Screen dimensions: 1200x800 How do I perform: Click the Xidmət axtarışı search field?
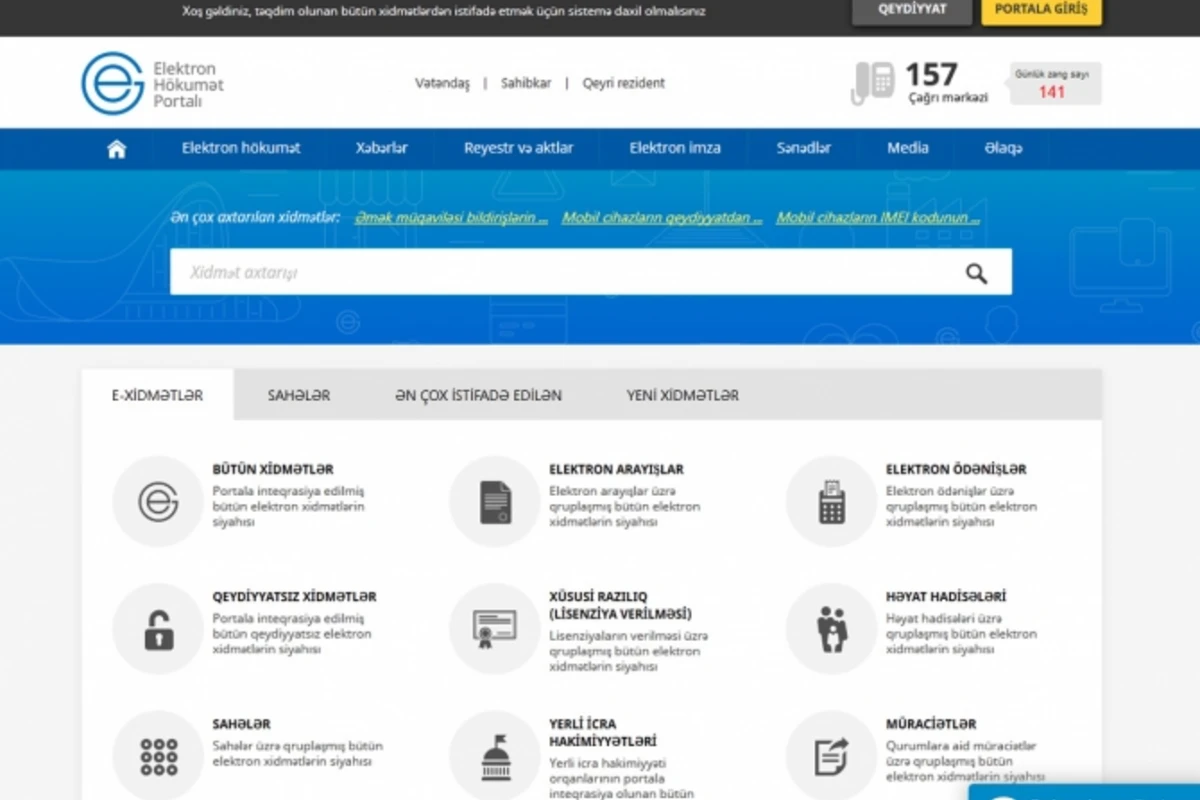click(560, 273)
